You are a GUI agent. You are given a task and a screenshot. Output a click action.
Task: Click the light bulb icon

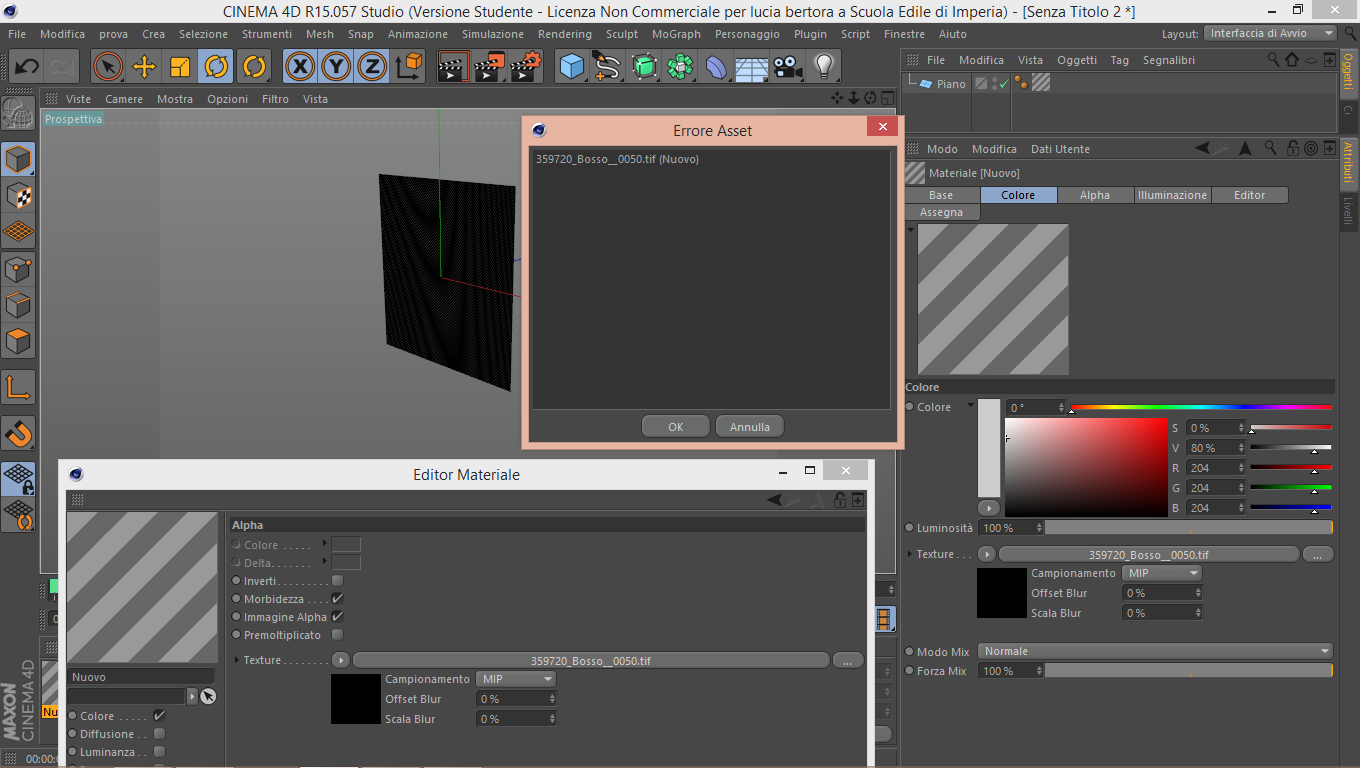[x=823, y=67]
